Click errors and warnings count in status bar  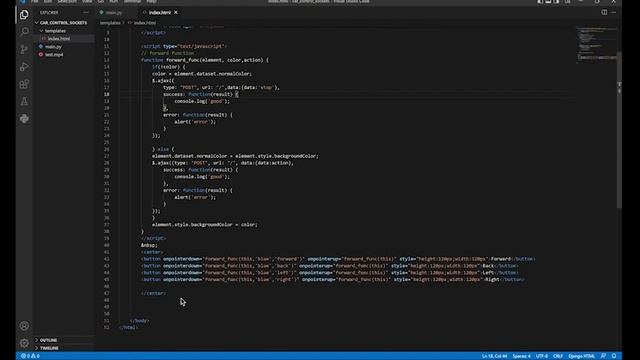[30, 356]
